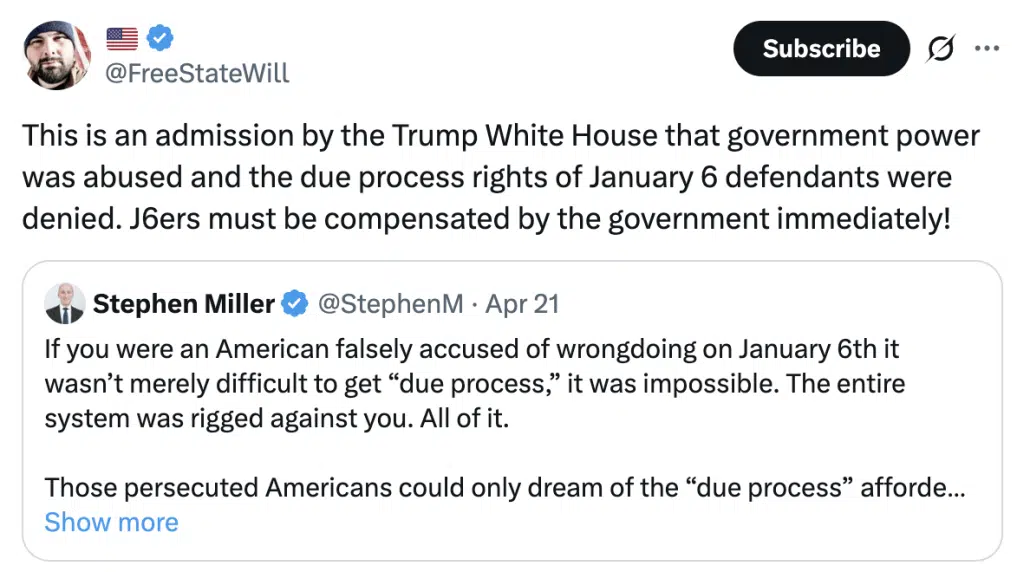The height and width of the screenshot is (572, 1030).
Task: Click quoted line beginning "wasn't merely difficult"
Action: click(475, 384)
